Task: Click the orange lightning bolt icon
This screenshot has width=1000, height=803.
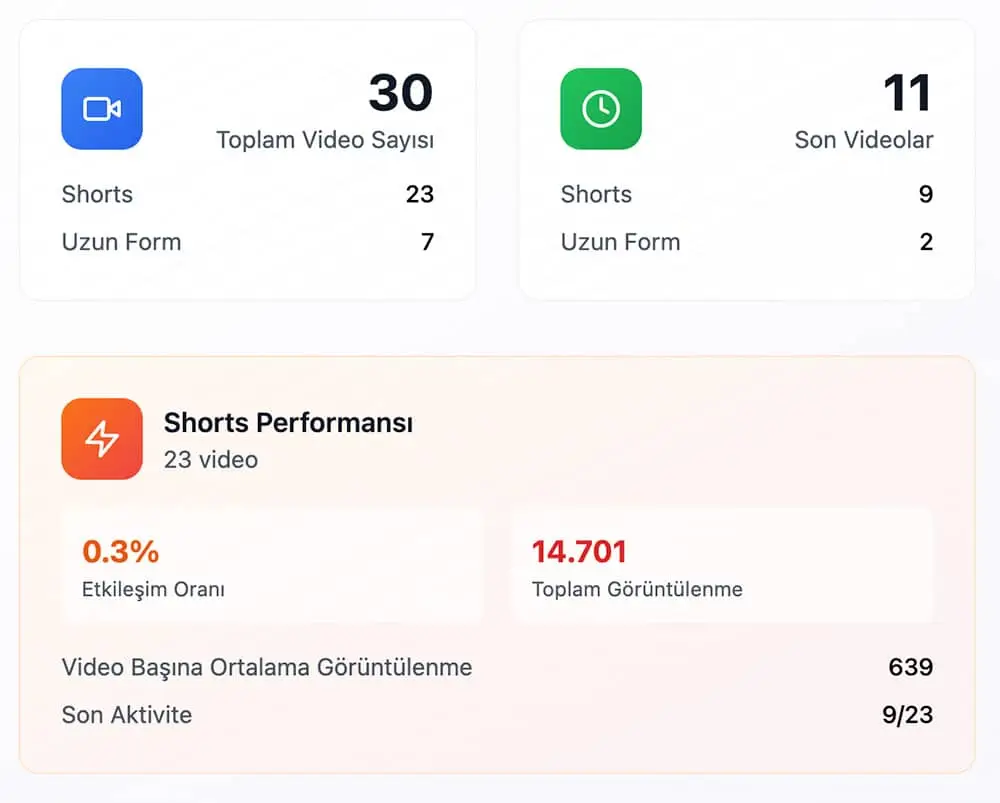Action: coord(102,439)
